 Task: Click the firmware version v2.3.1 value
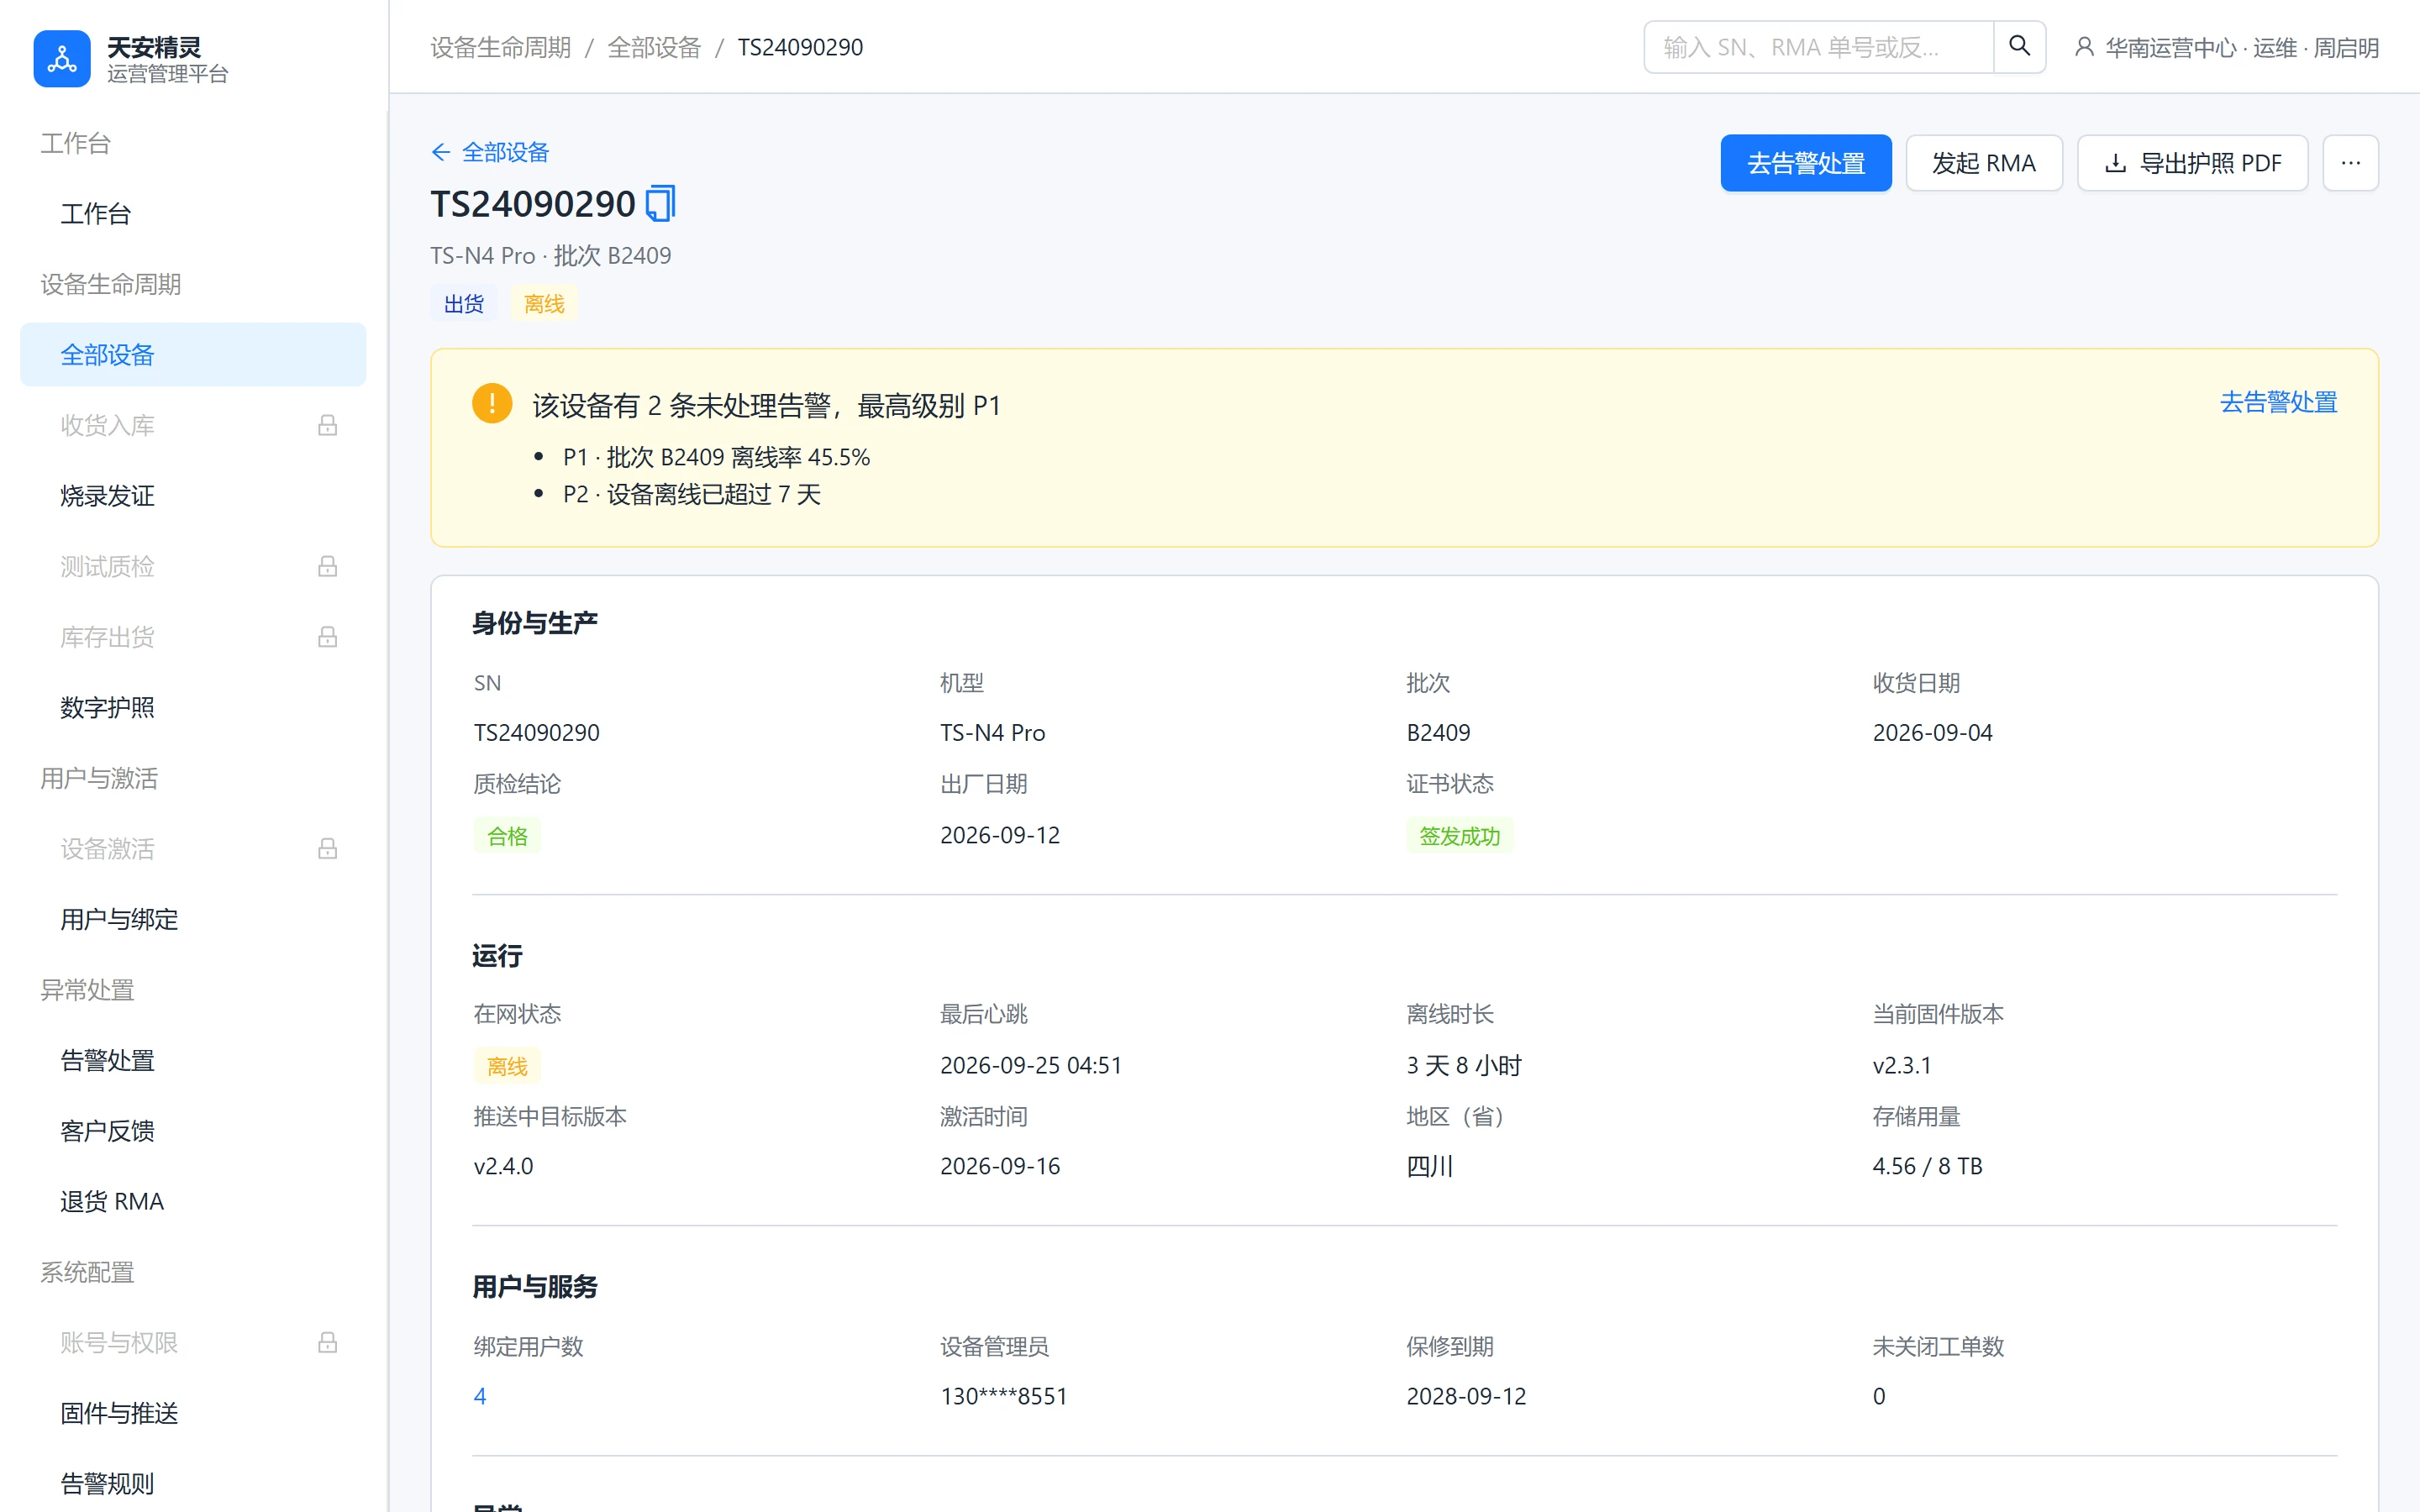coord(1902,1065)
